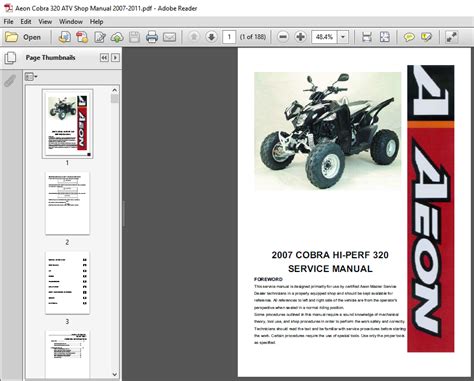Image resolution: width=474 pixels, height=381 pixels.
Task: Open the View menu
Action: click(x=45, y=22)
